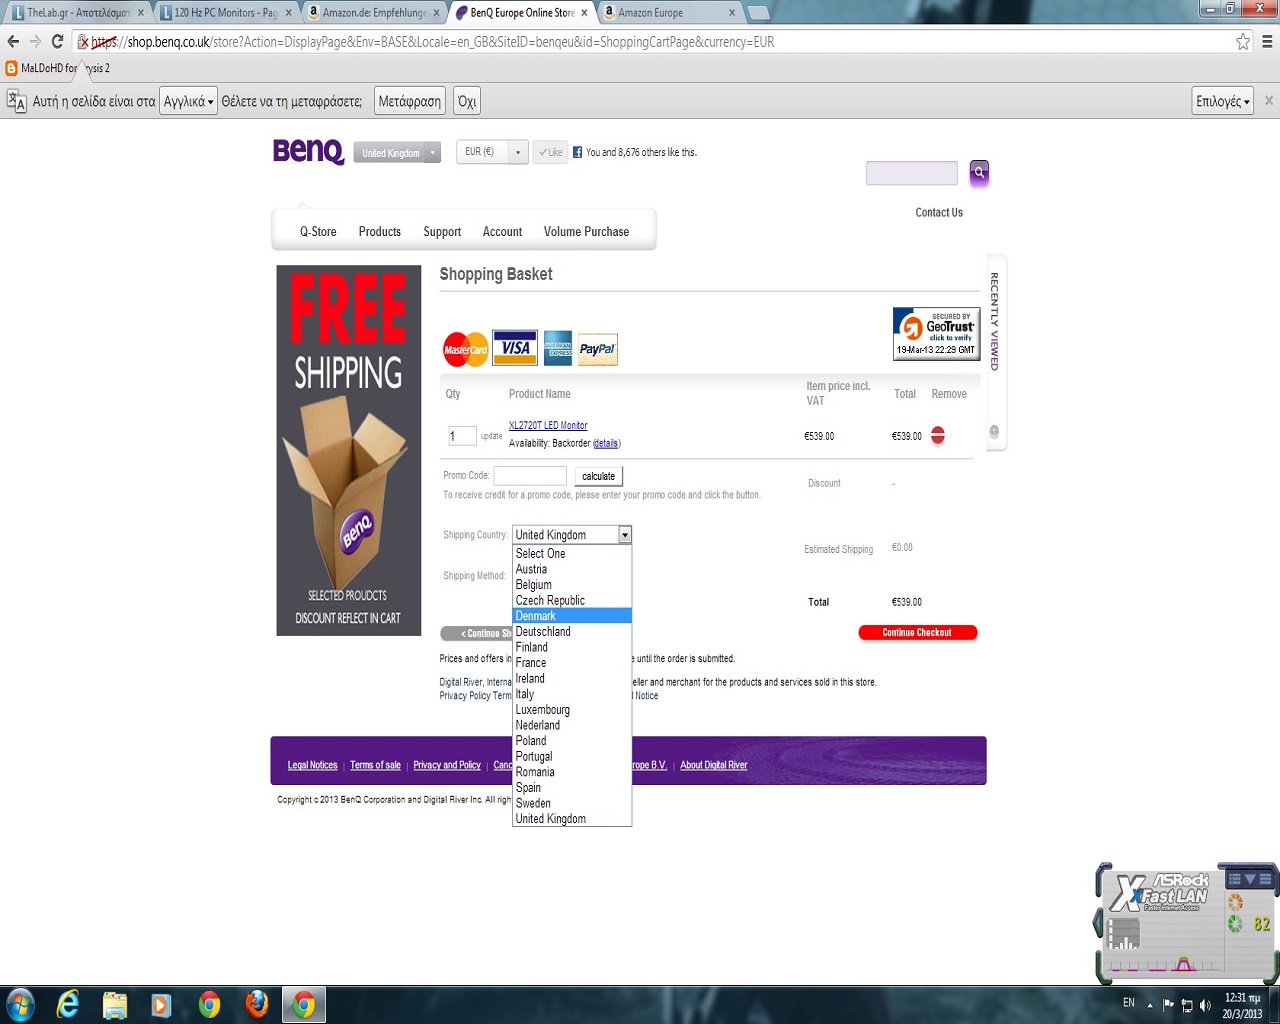1280x1024 pixels.
Task: Click the Μετάφραση translate button
Action: [410, 101]
